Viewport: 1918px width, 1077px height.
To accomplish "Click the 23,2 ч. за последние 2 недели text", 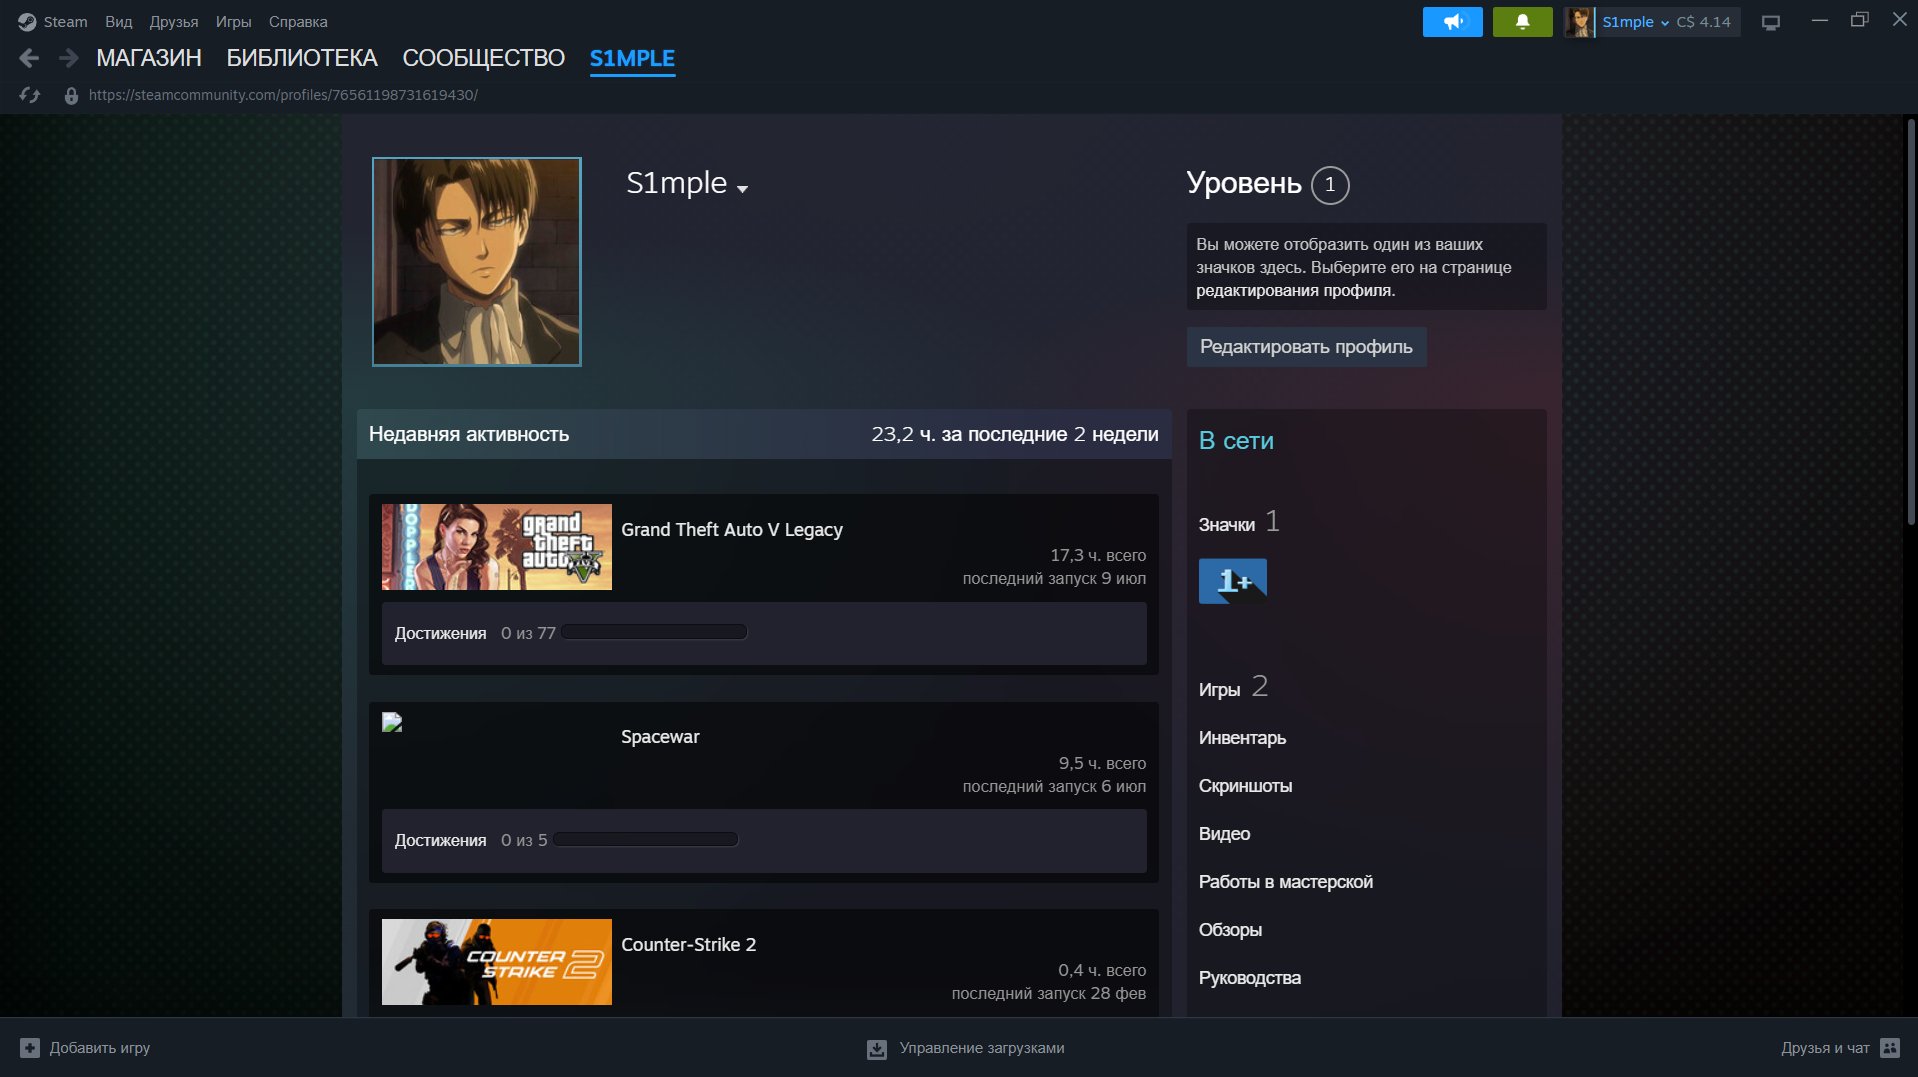I will click(x=1015, y=434).
